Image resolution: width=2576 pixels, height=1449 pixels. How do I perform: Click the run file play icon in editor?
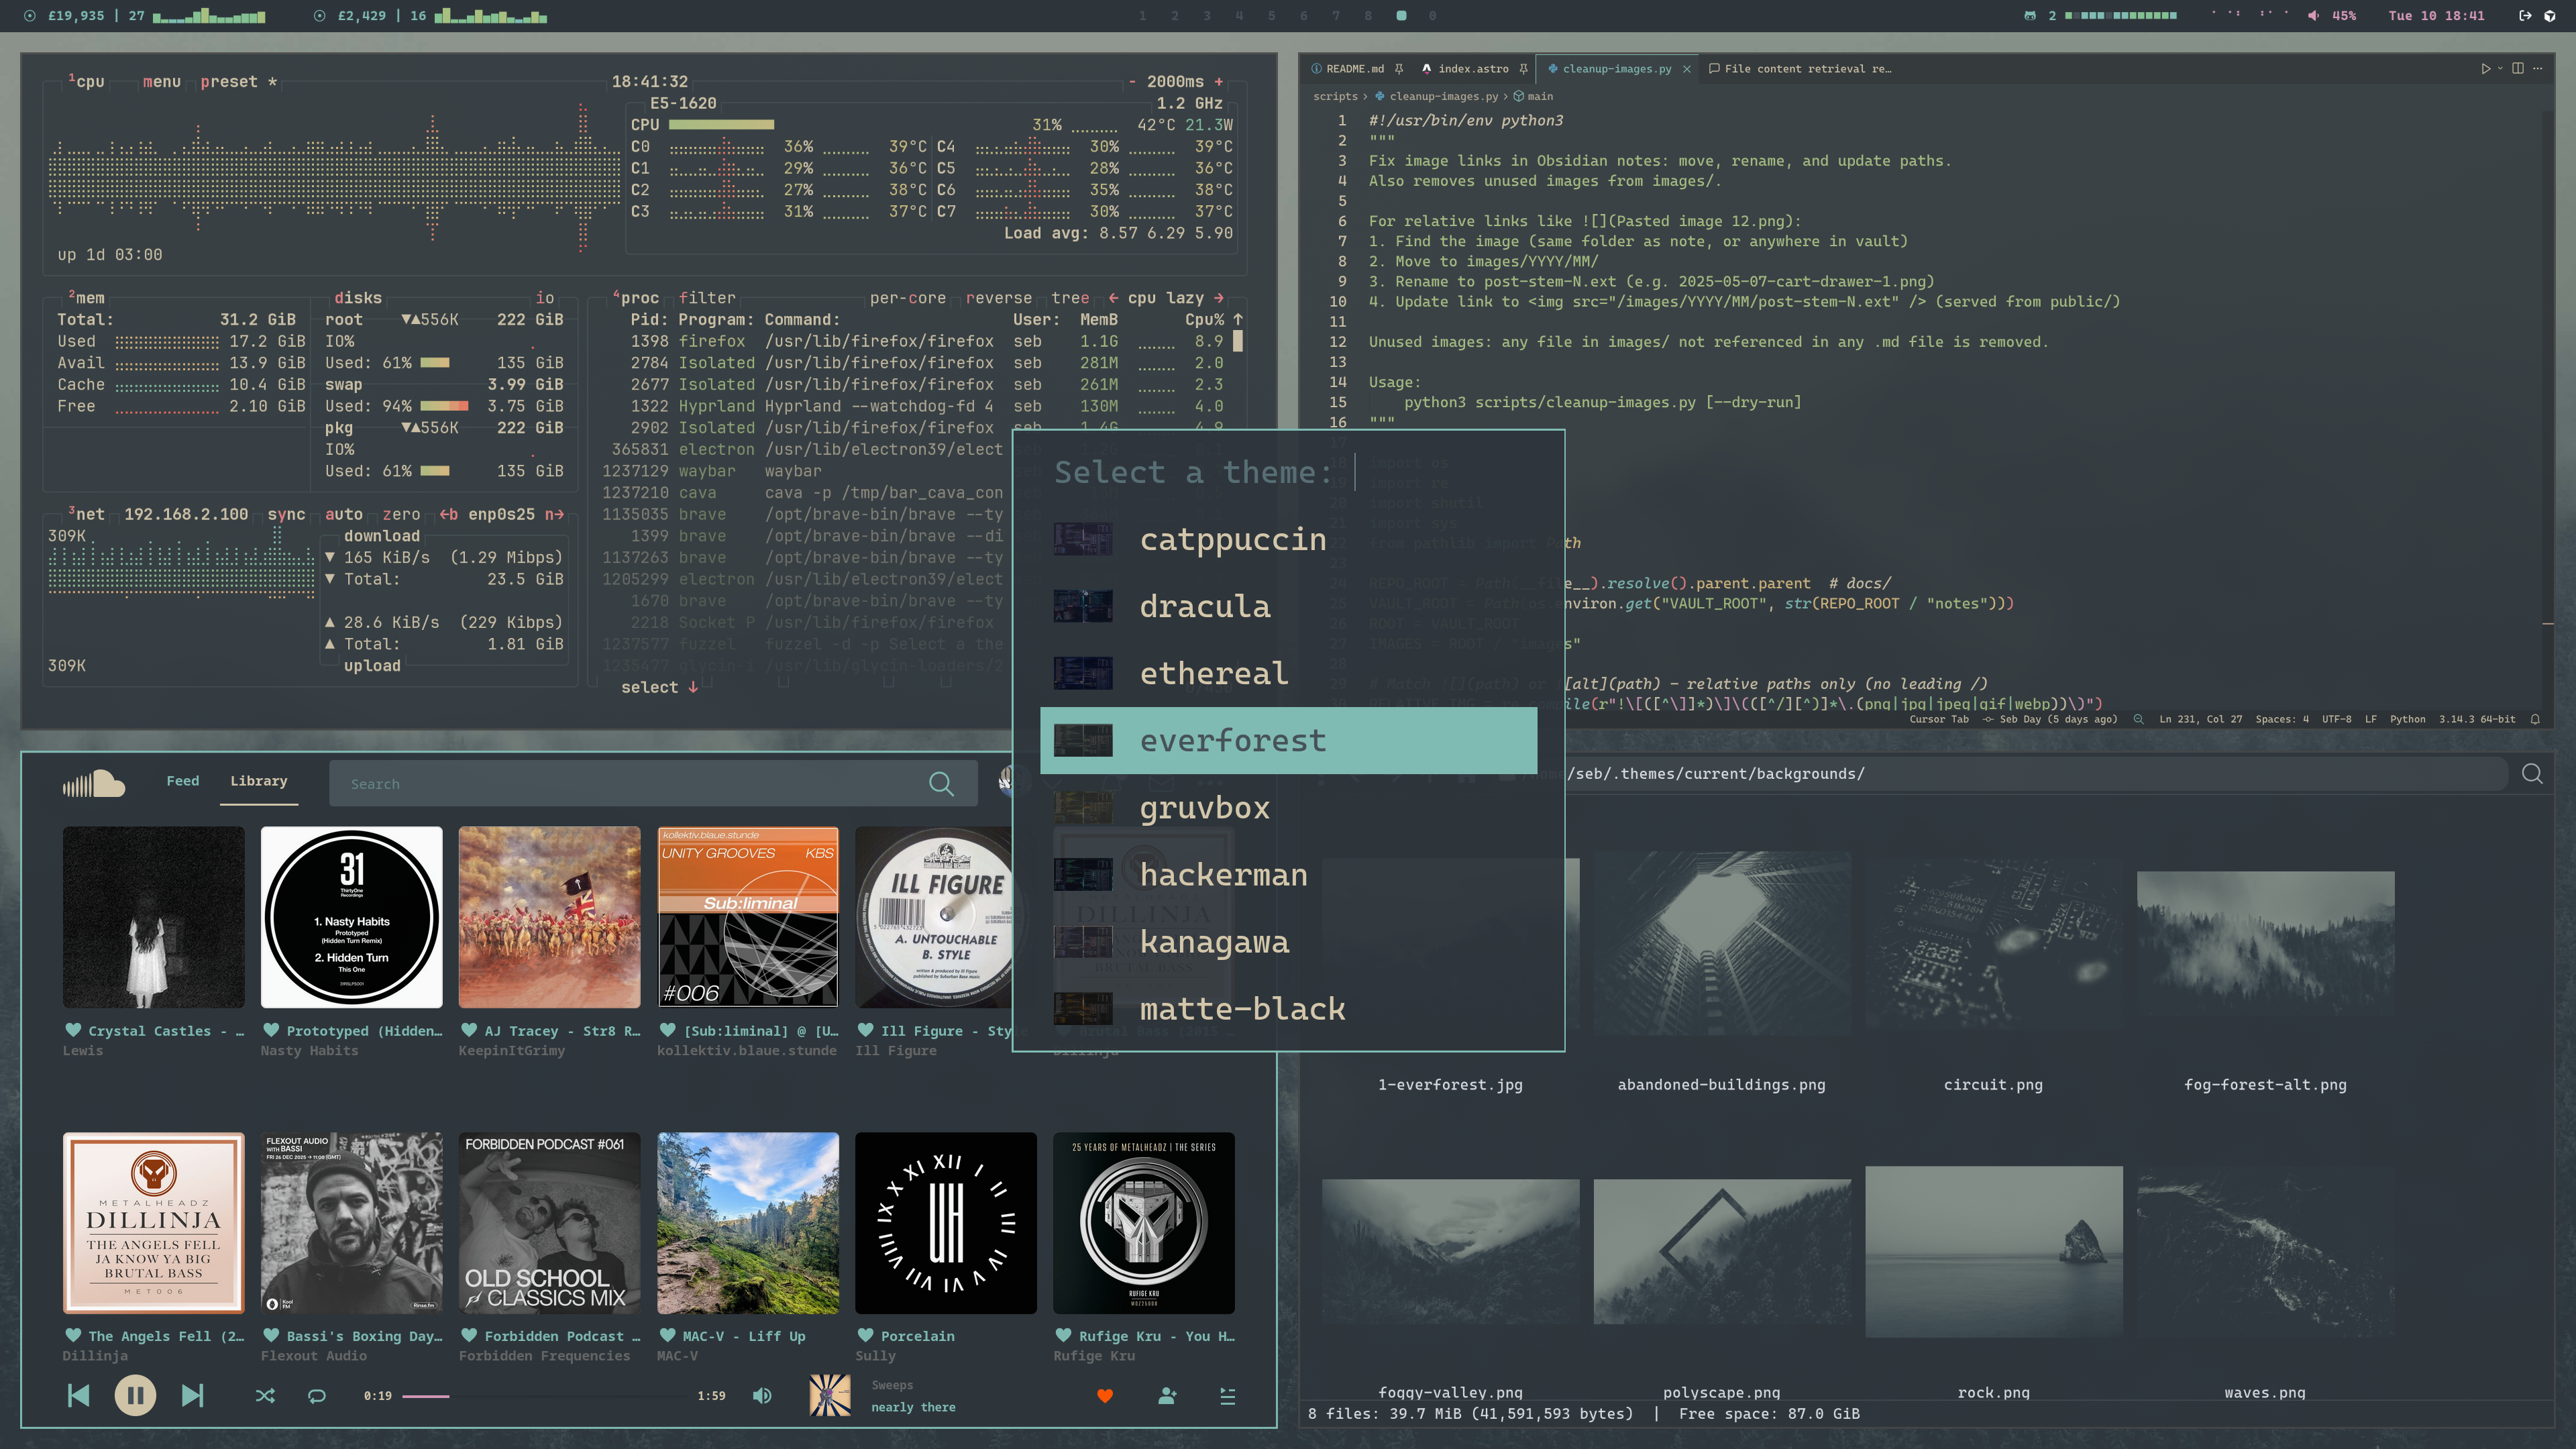pos(2485,69)
